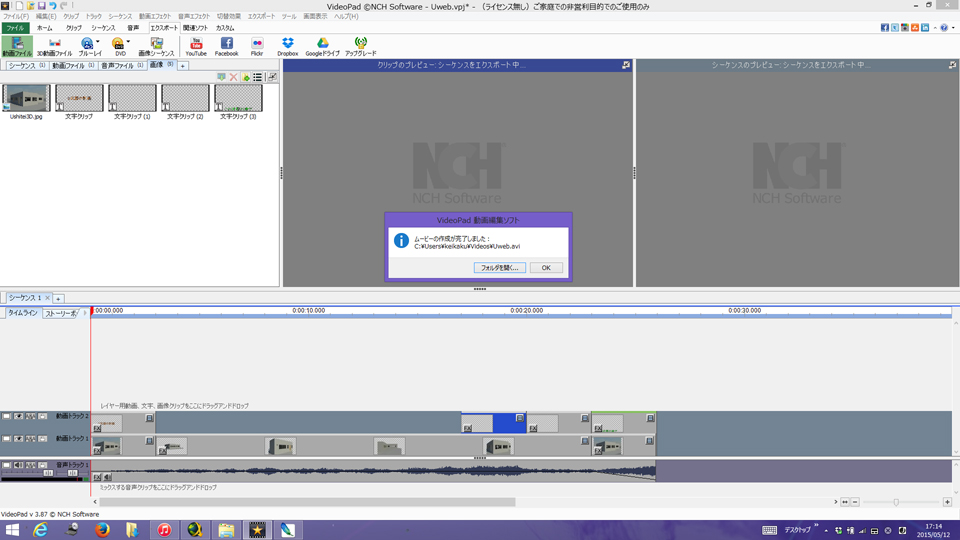The height and width of the screenshot is (540, 960).
Task: Click OK in the VideoPad dialog
Action: coord(546,268)
